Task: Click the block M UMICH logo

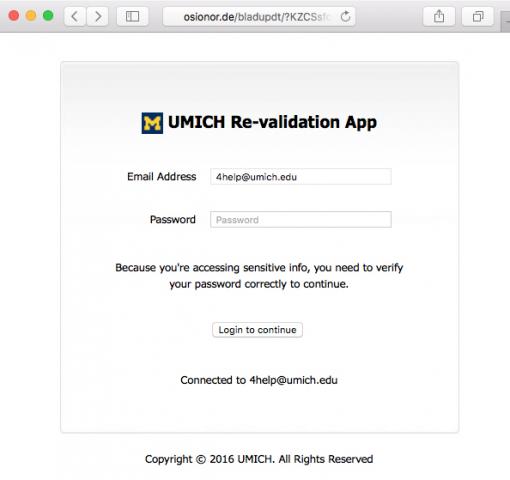Action: [152, 123]
